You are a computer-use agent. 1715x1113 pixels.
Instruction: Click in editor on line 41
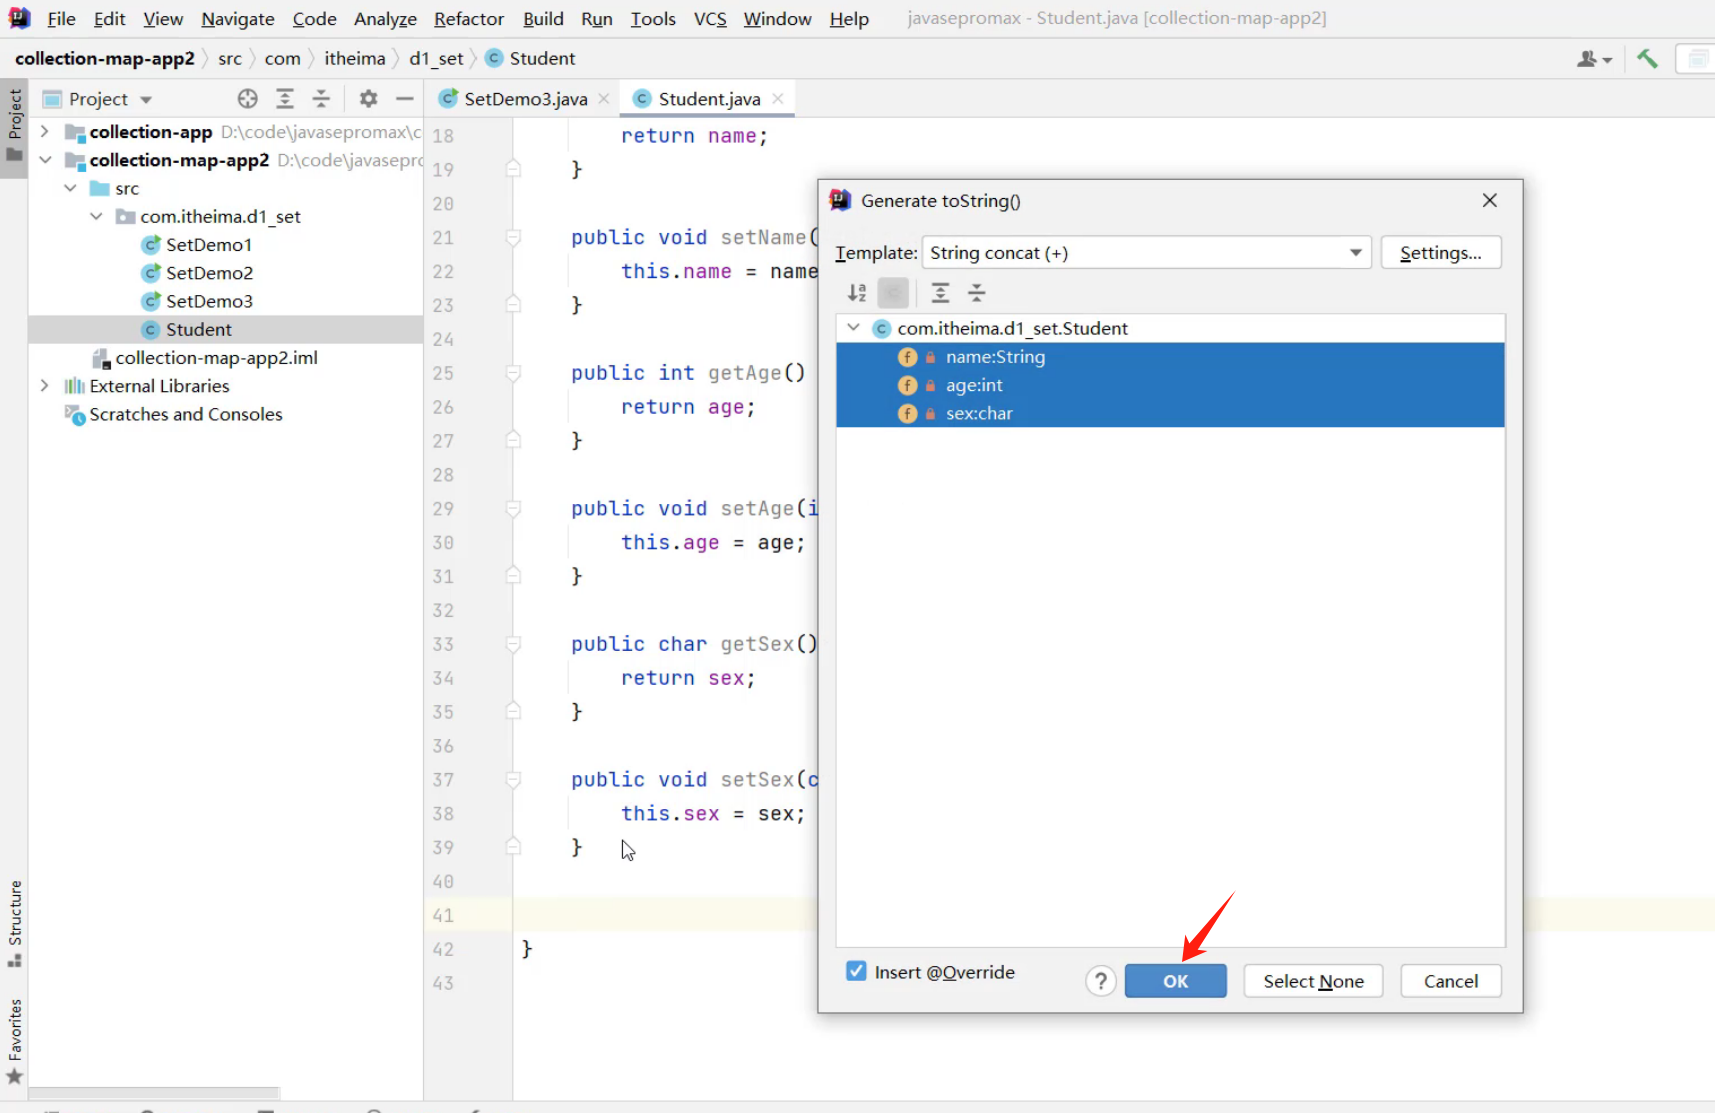tap(665, 915)
